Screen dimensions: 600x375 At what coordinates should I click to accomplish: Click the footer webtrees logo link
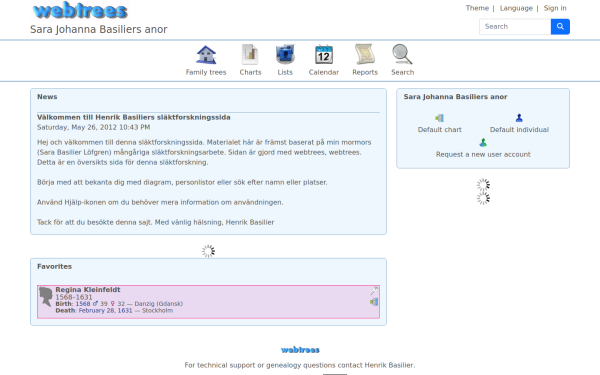[x=300, y=350]
